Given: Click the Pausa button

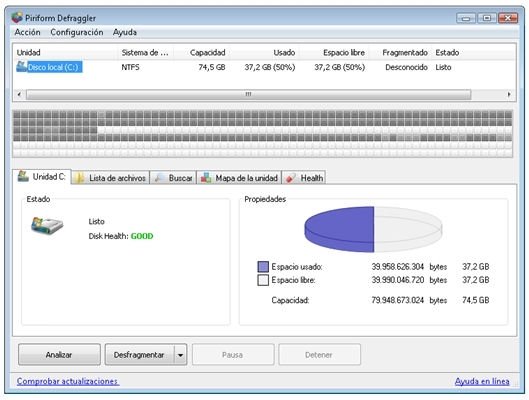Looking at the screenshot, I should [233, 354].
